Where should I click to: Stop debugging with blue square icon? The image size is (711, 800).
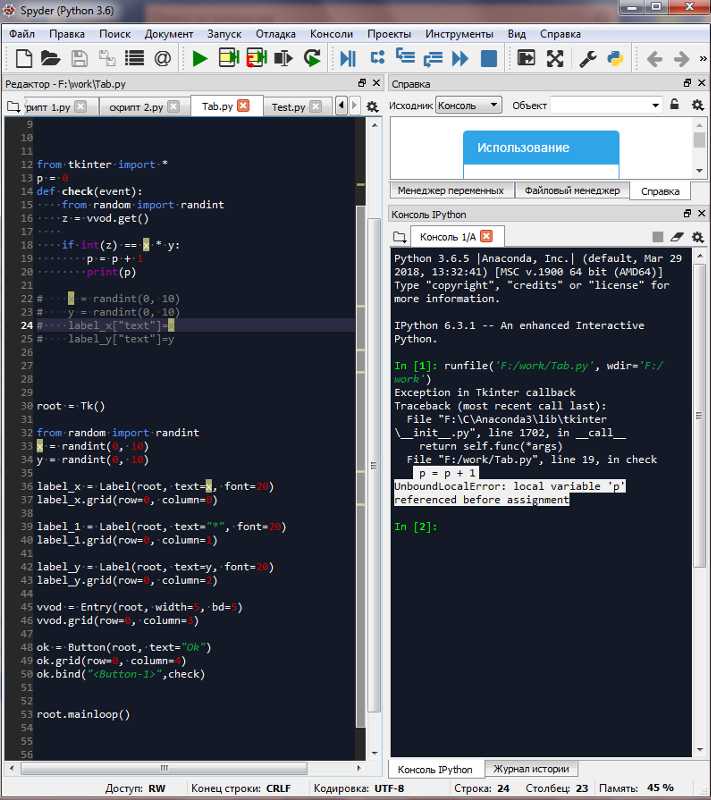click(489, 59)
